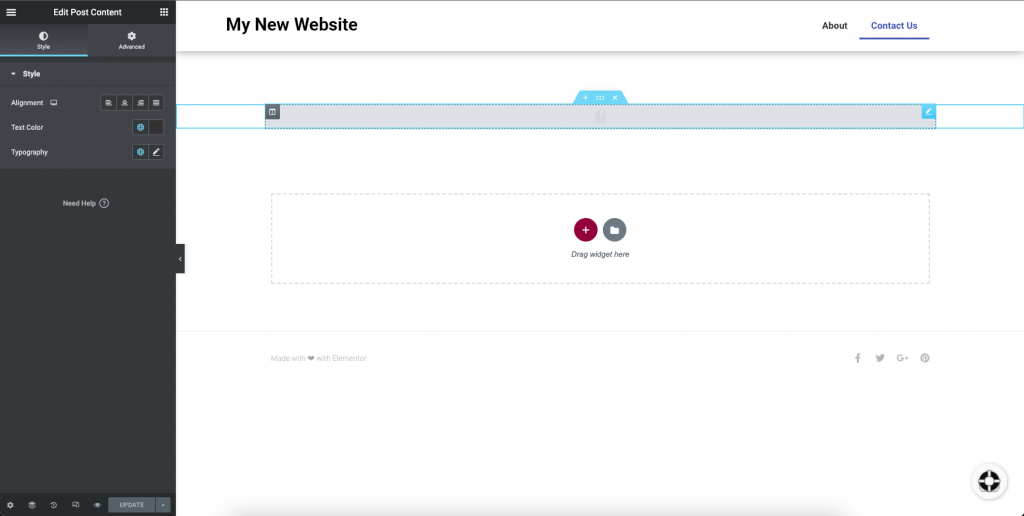Screen dimensions: 1024x516
Task: Click the edit widget pencil handle
Action: click(928, 111)
